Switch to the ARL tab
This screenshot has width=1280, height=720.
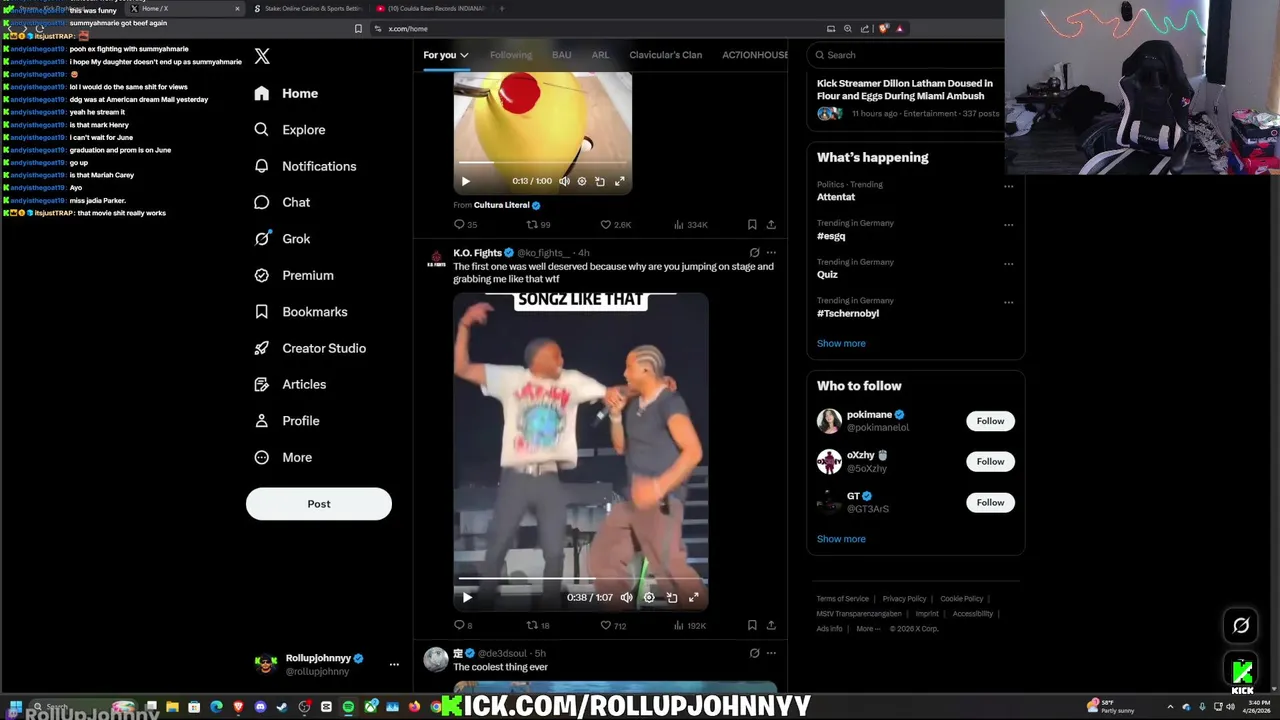tap(600, 55)
